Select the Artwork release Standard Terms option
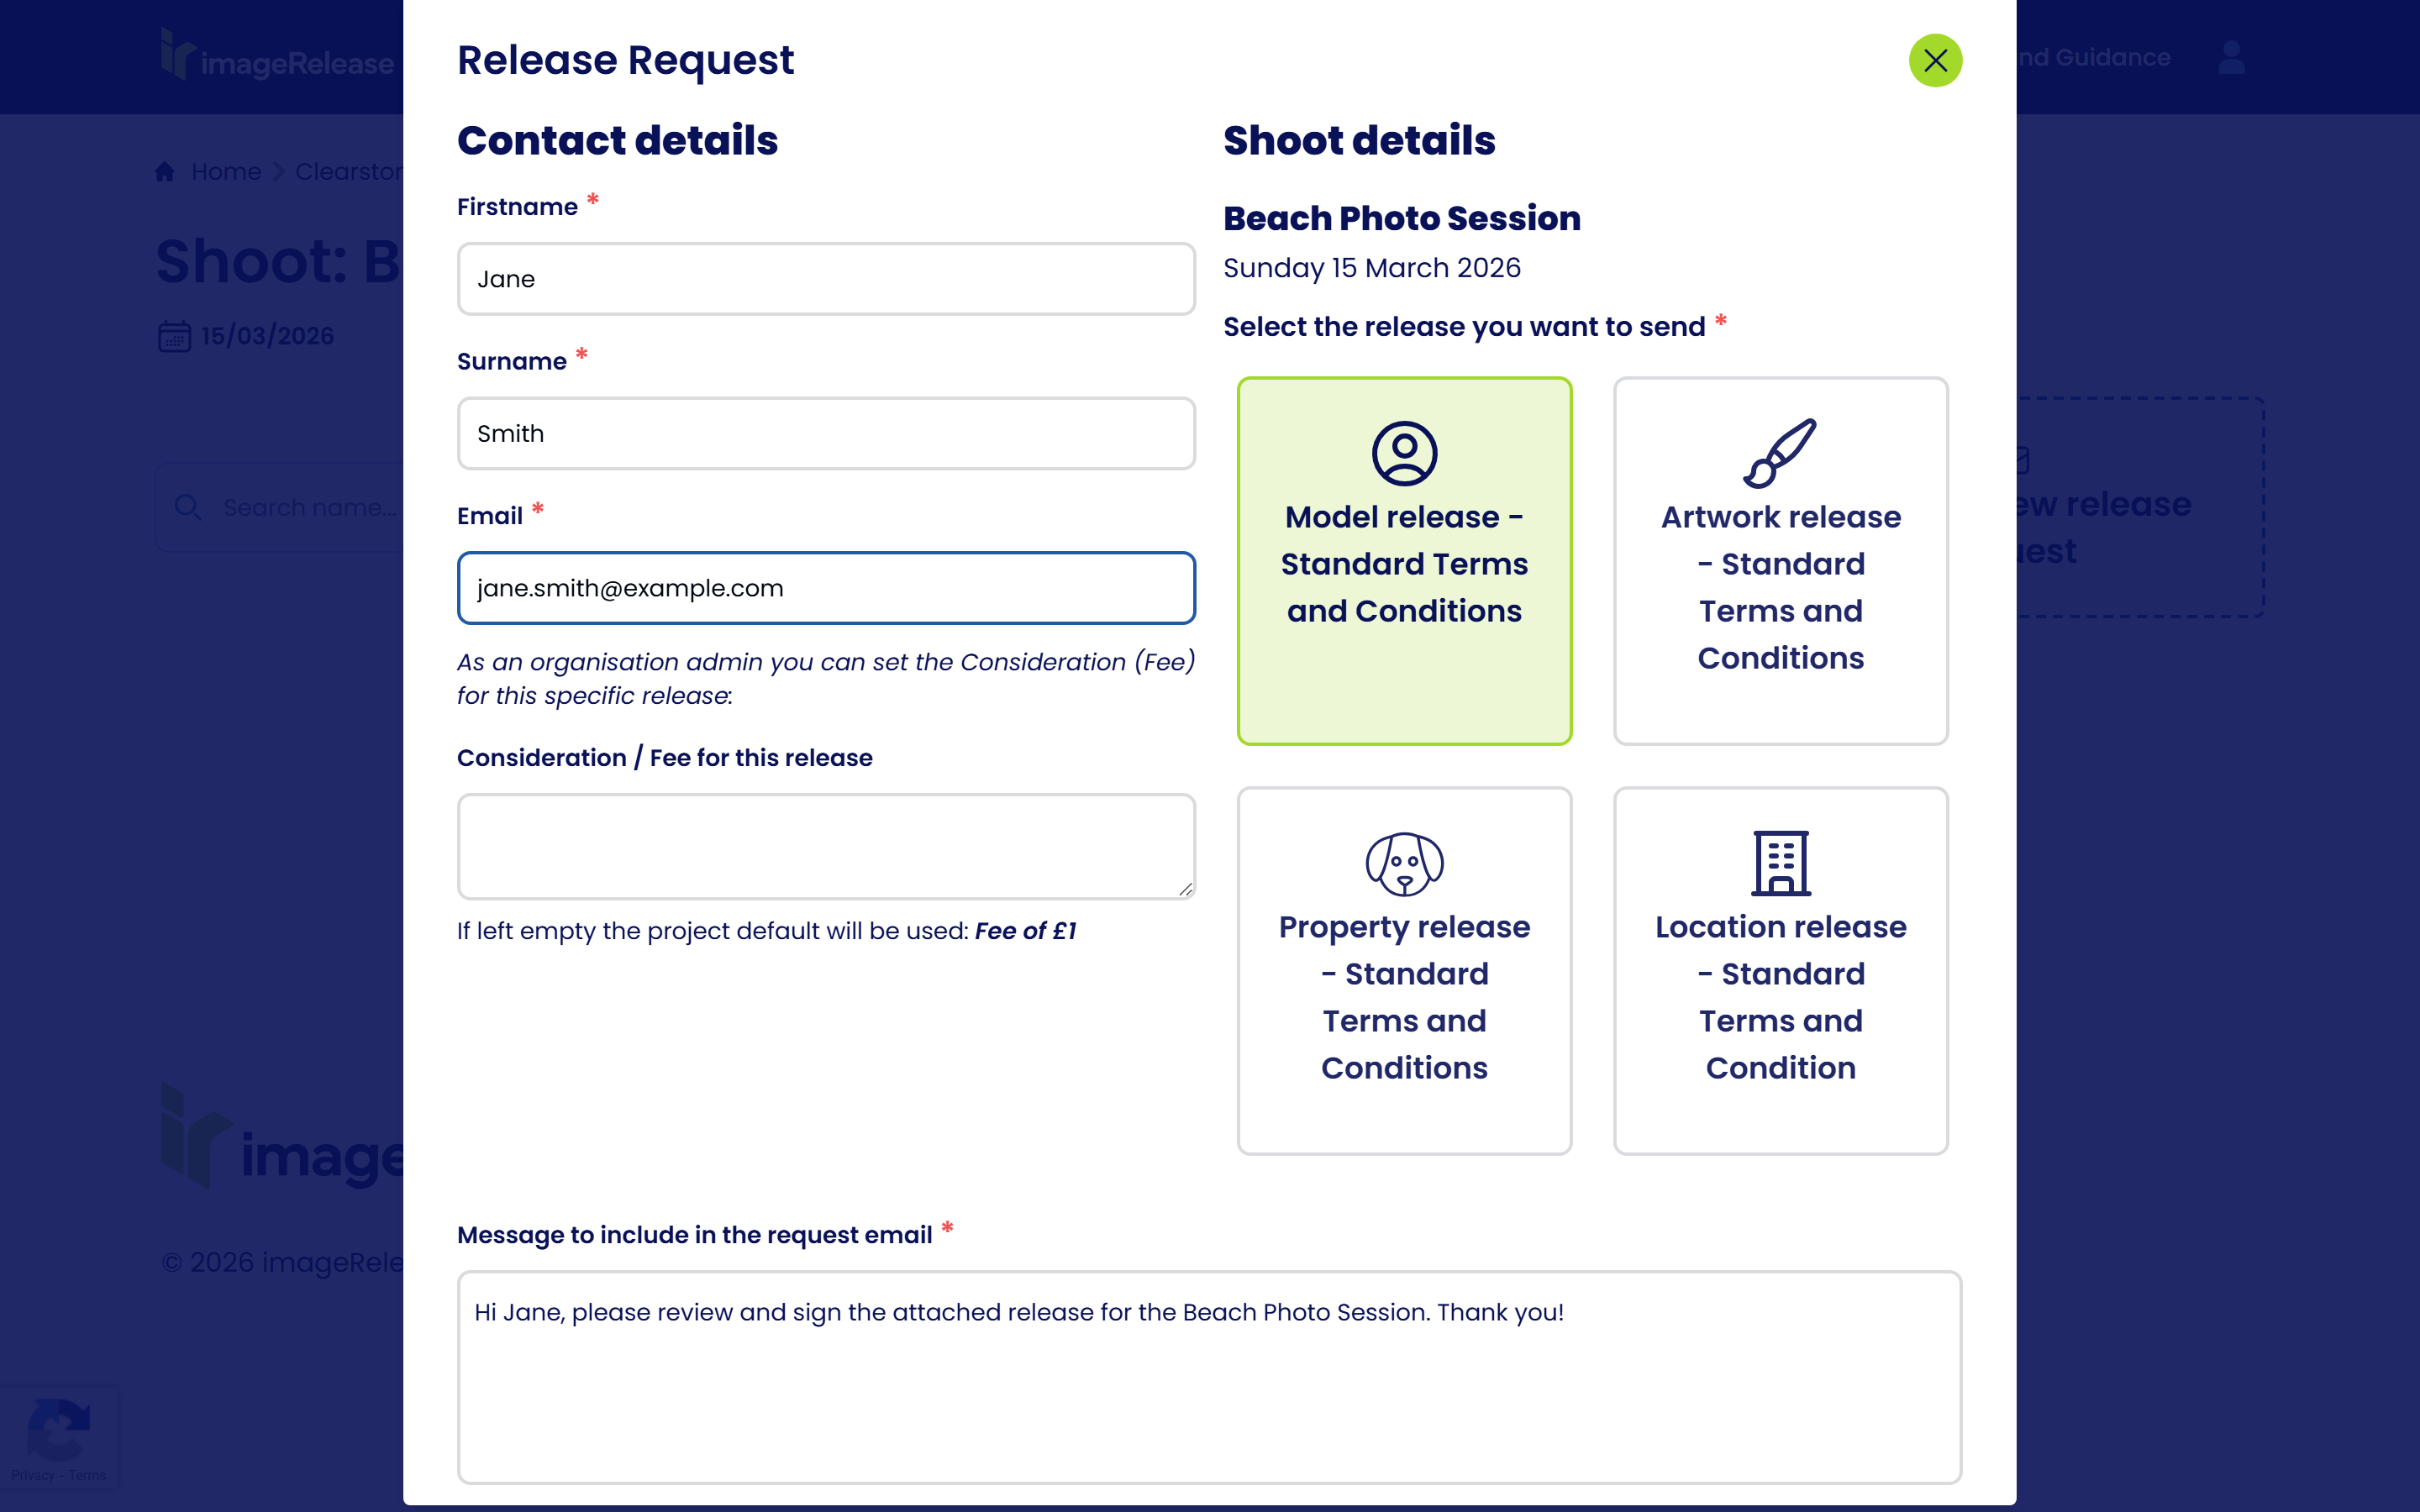The width and height of the screenshot is (2420, 1512). click(x=1780, y=561)
